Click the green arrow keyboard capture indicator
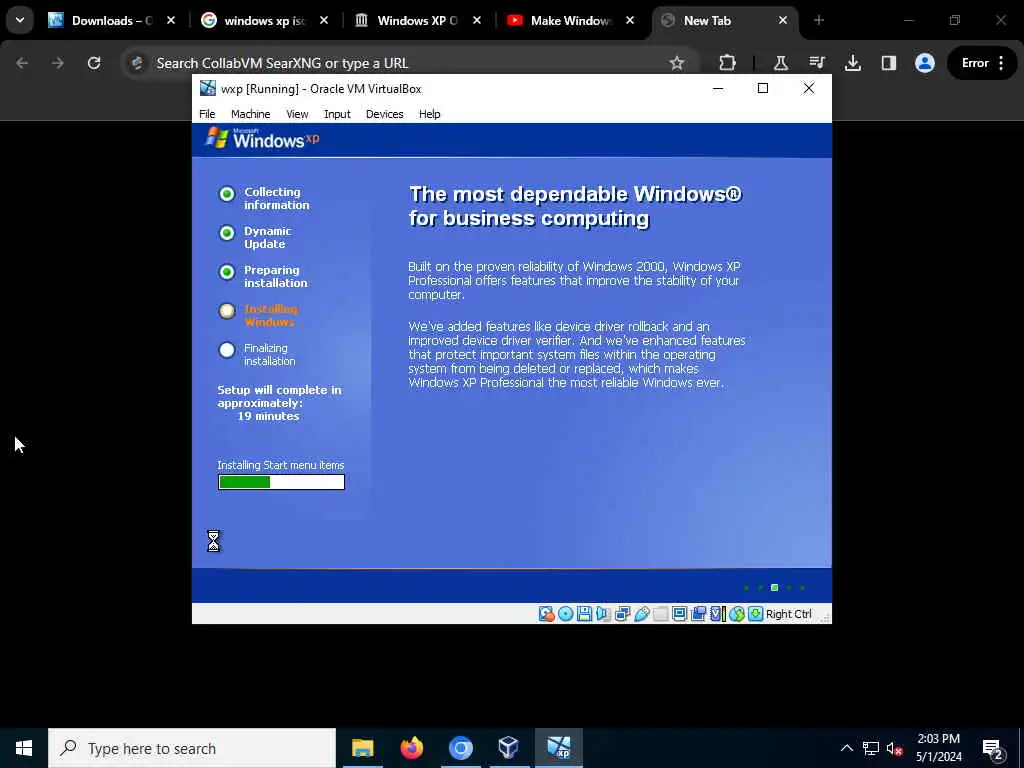This screenshot has height=768, width=1024. coord(756,614)
